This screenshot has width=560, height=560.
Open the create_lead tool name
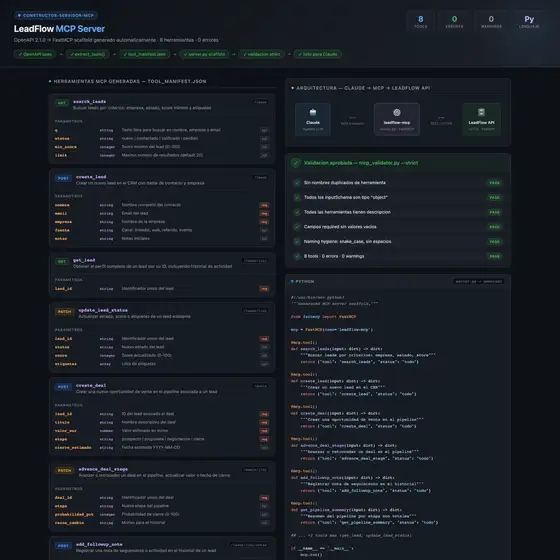pyautogui.click(x=91, y=177)
